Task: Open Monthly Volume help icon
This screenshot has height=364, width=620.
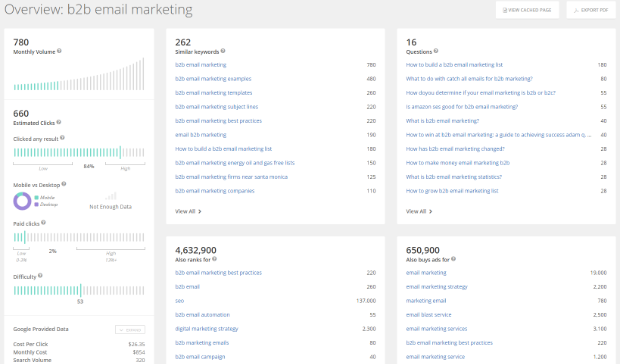Action: [59, 51]
